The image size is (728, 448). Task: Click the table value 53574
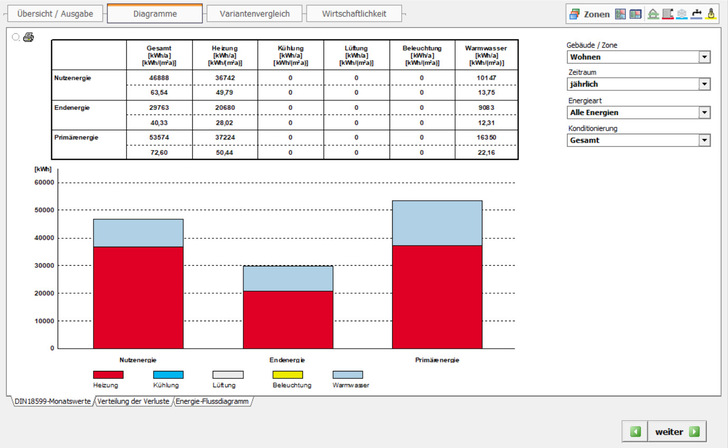coord(159,137)
